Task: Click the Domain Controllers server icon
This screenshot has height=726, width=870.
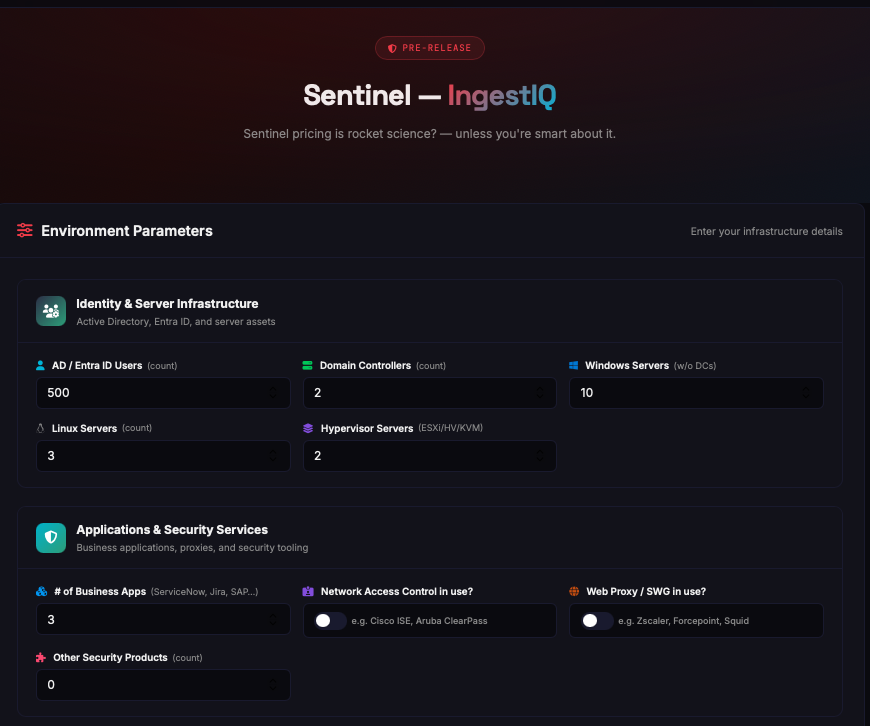Action: [308, 366]
